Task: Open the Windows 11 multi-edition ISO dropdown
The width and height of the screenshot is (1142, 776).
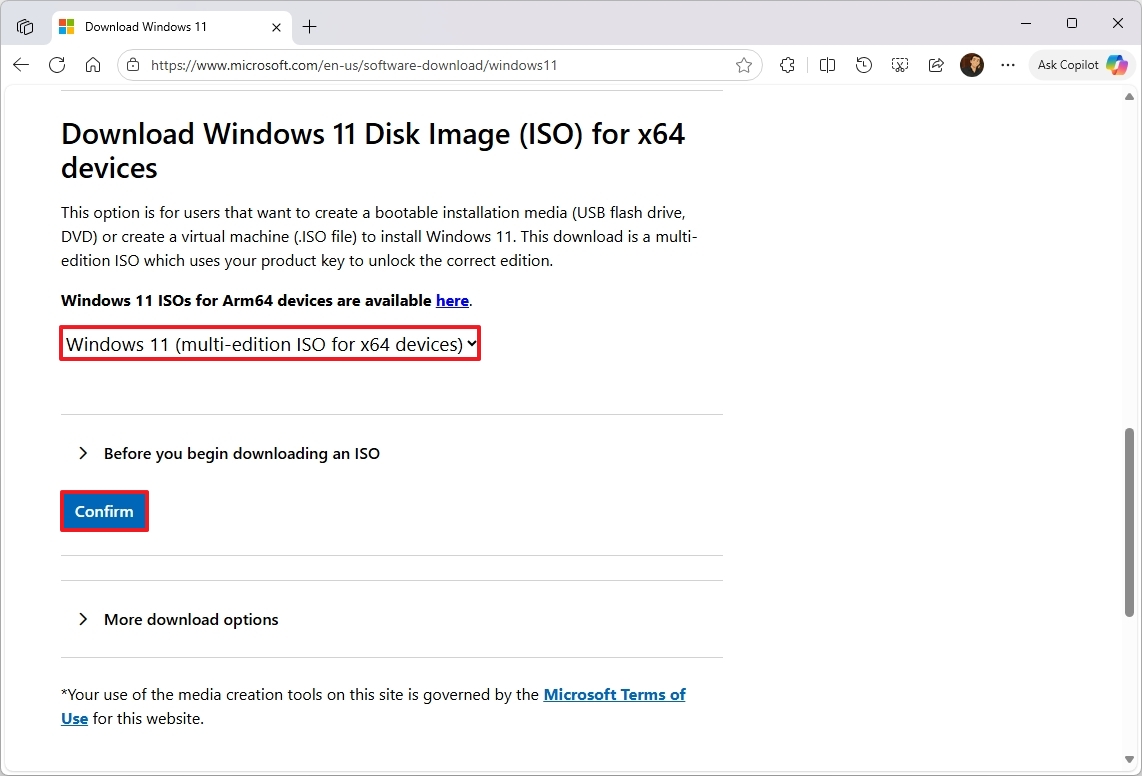Action: coord(269,343)
